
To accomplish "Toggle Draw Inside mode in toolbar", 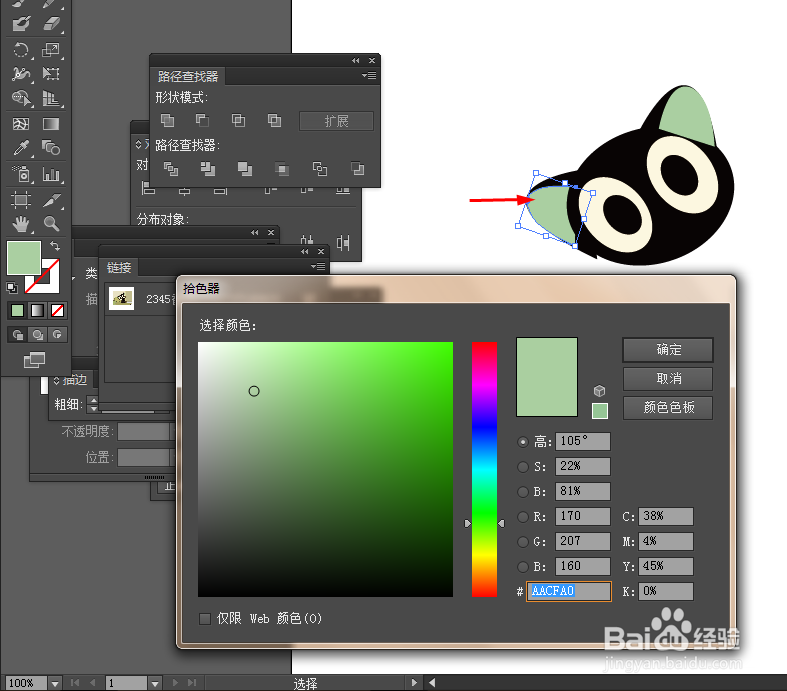I will 57,334.
